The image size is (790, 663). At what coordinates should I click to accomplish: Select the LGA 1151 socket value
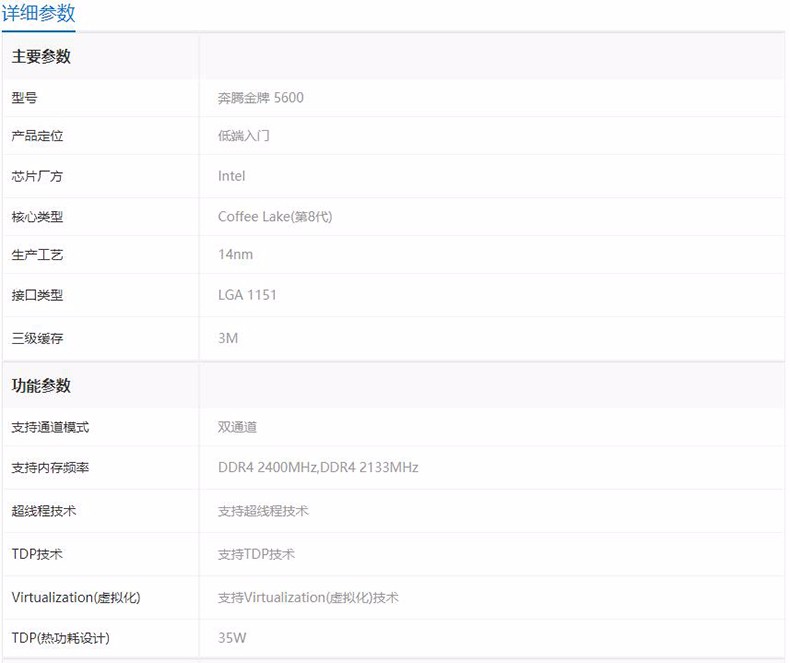[247, 295]
